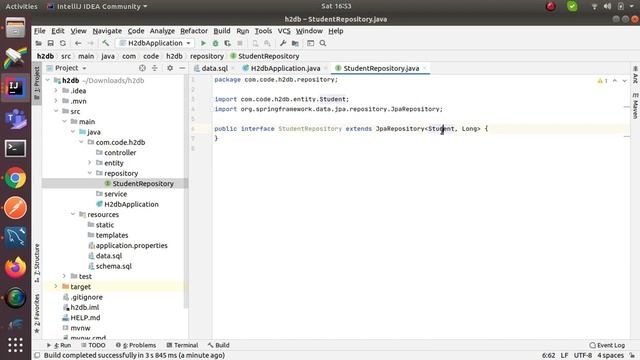640x360 pixels.
Task: Open the TODO tool window
Action: [x=93, y=345]
